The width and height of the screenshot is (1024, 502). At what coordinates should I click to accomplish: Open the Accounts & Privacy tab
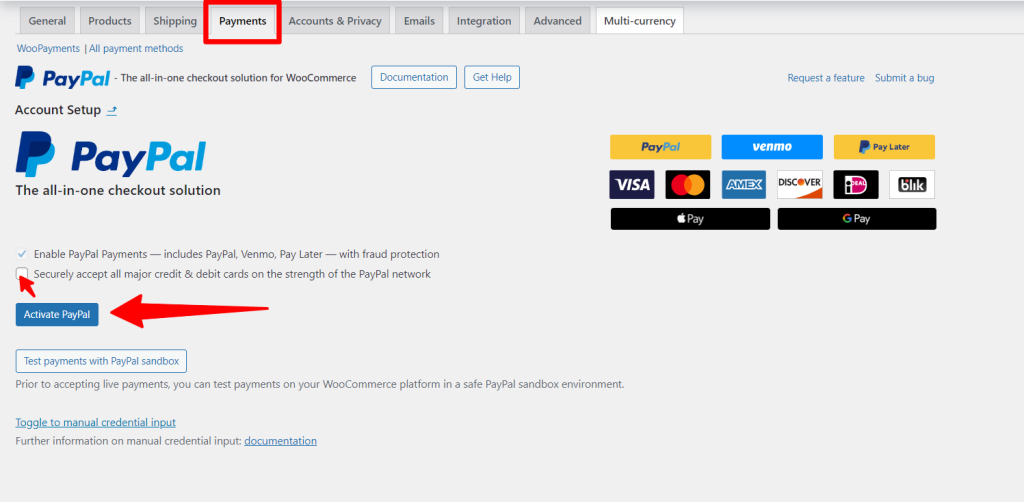[335, 21]
